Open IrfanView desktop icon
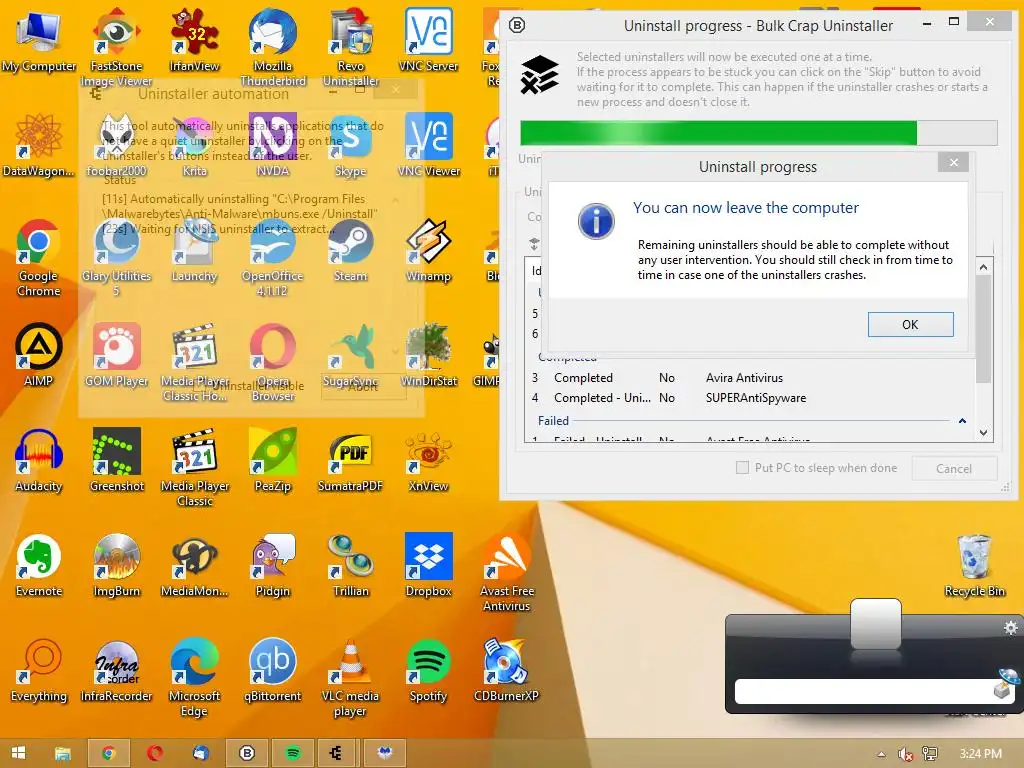Screen dimensions: 1024x768 pos(195,40)
